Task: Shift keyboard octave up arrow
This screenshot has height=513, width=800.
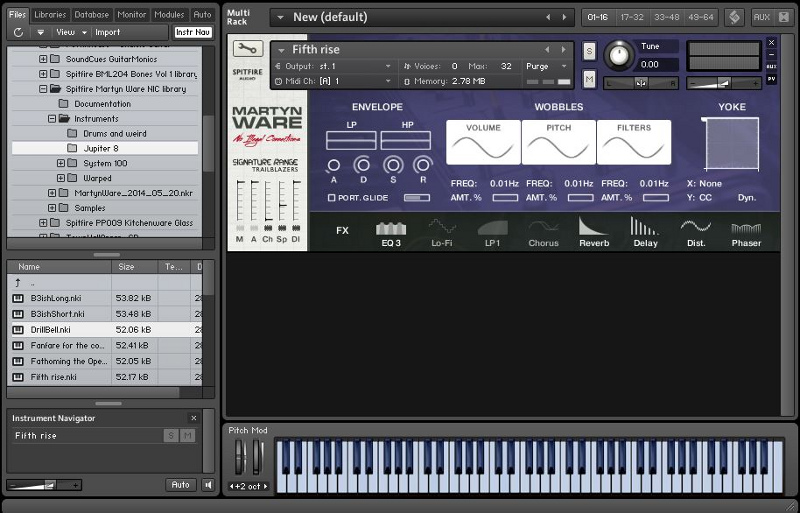Action: coord(265,486)
